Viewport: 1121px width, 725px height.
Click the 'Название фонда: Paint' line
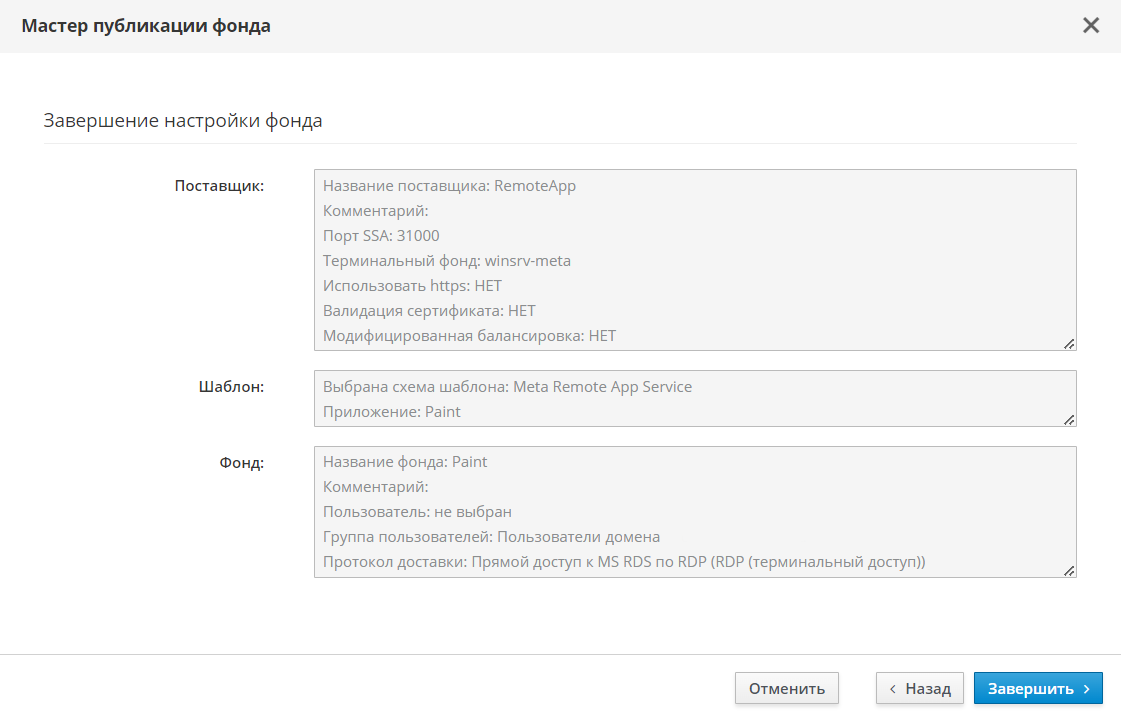tap(405, 462)
